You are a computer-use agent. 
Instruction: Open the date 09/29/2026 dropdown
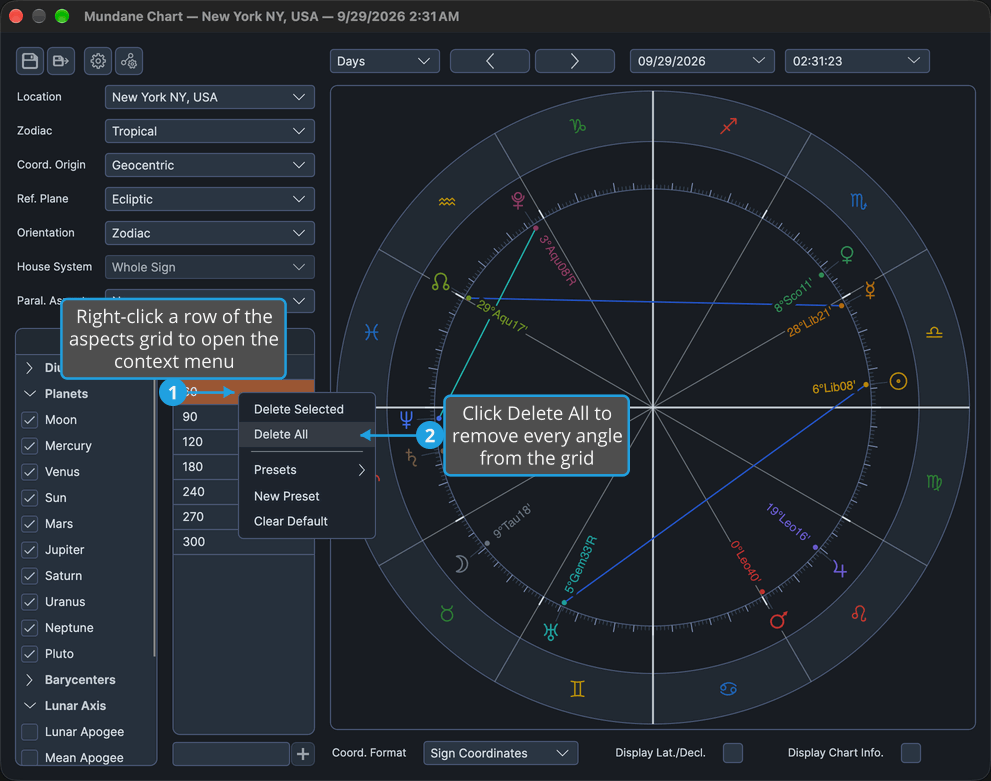702,61
